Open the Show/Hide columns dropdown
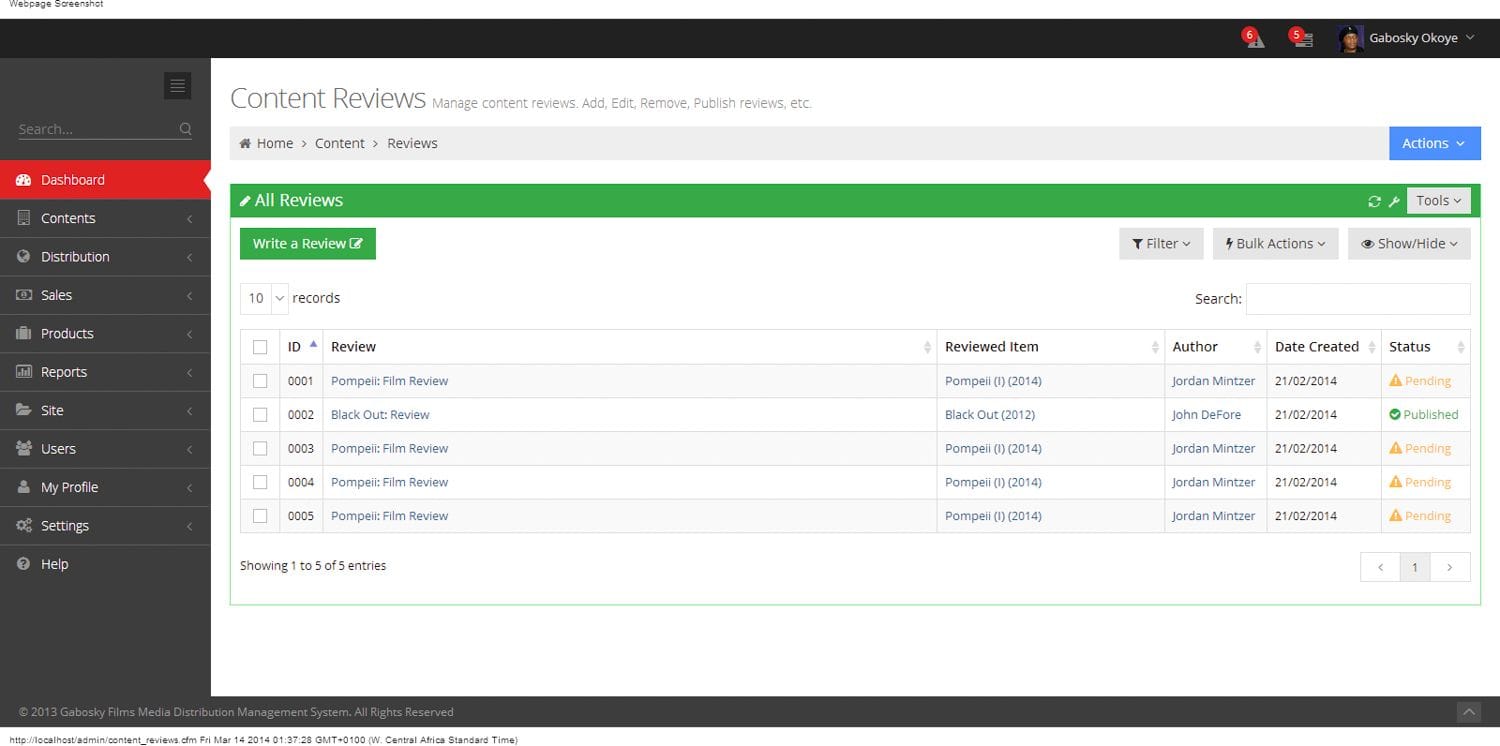The width and height of the screenshot is (1500, 746). [x=1409, y=243]
